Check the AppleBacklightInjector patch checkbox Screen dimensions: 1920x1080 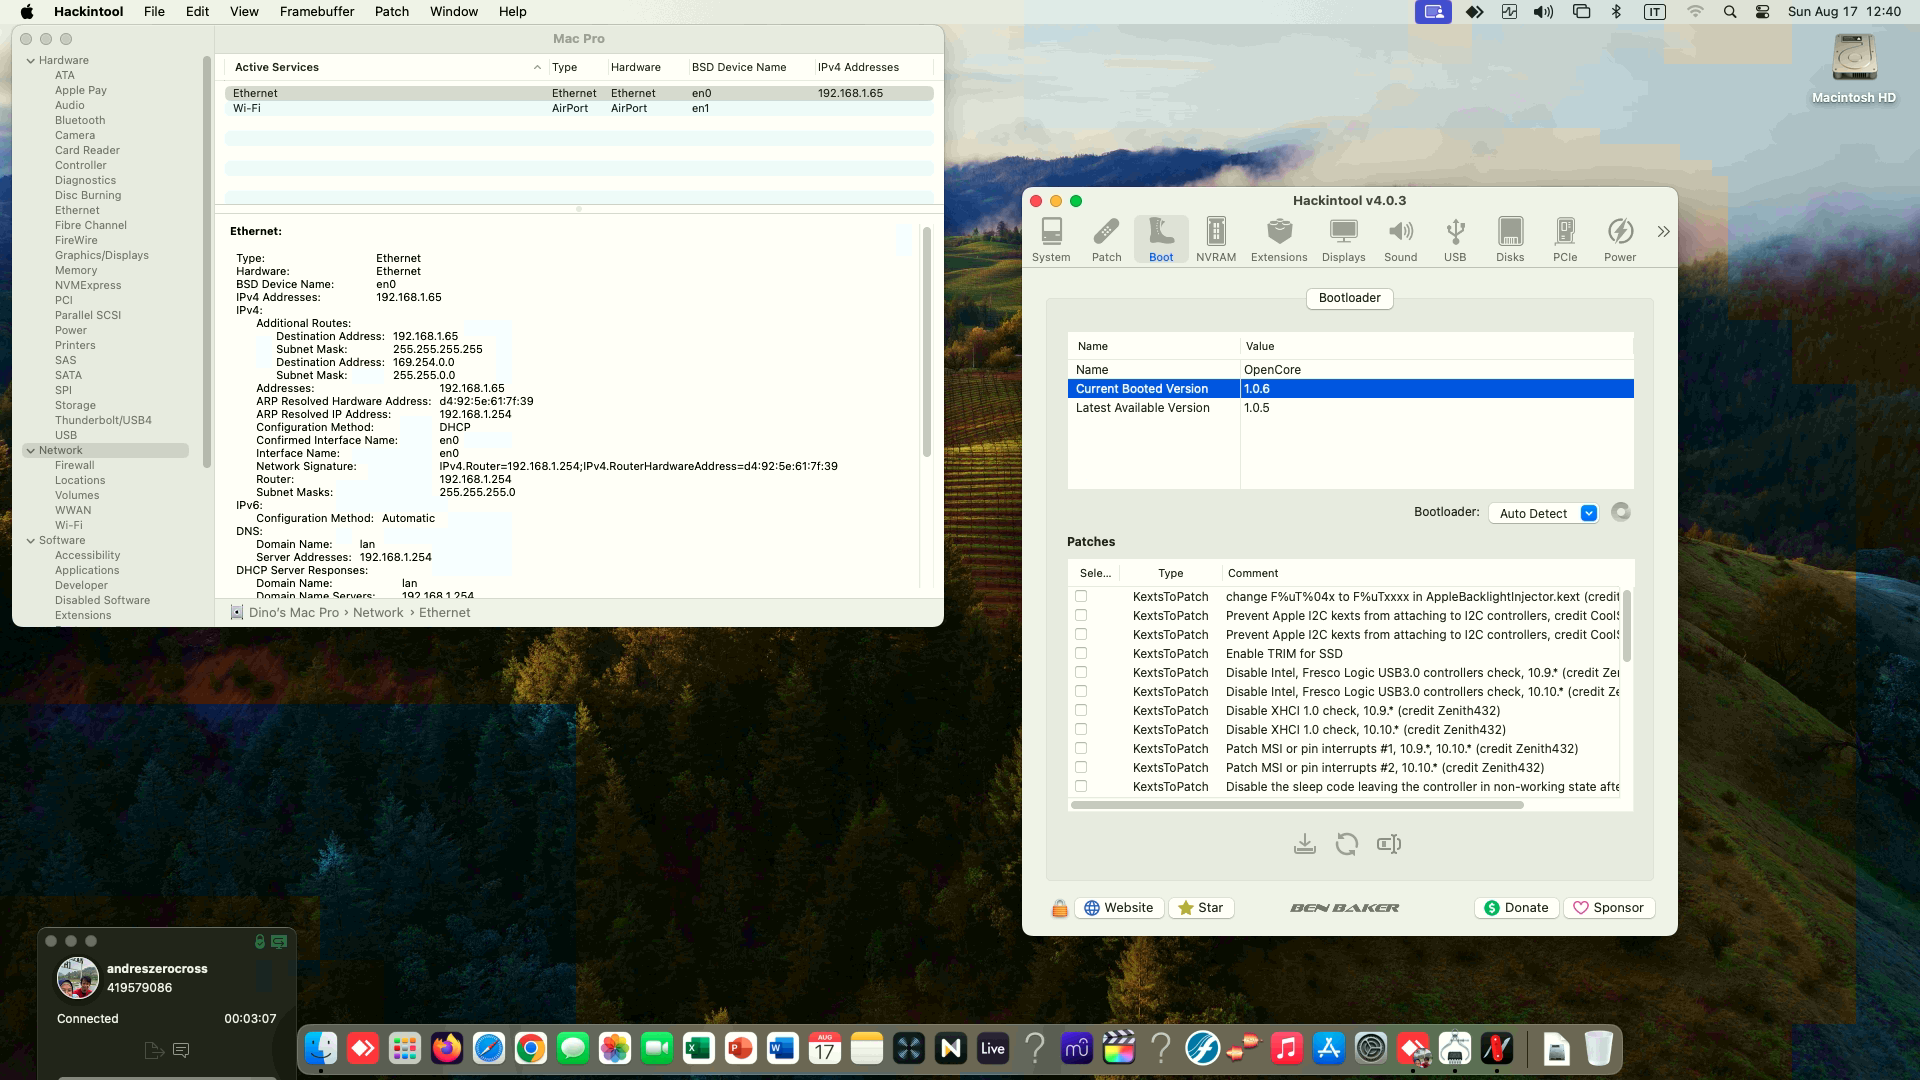coord(1081,596)
